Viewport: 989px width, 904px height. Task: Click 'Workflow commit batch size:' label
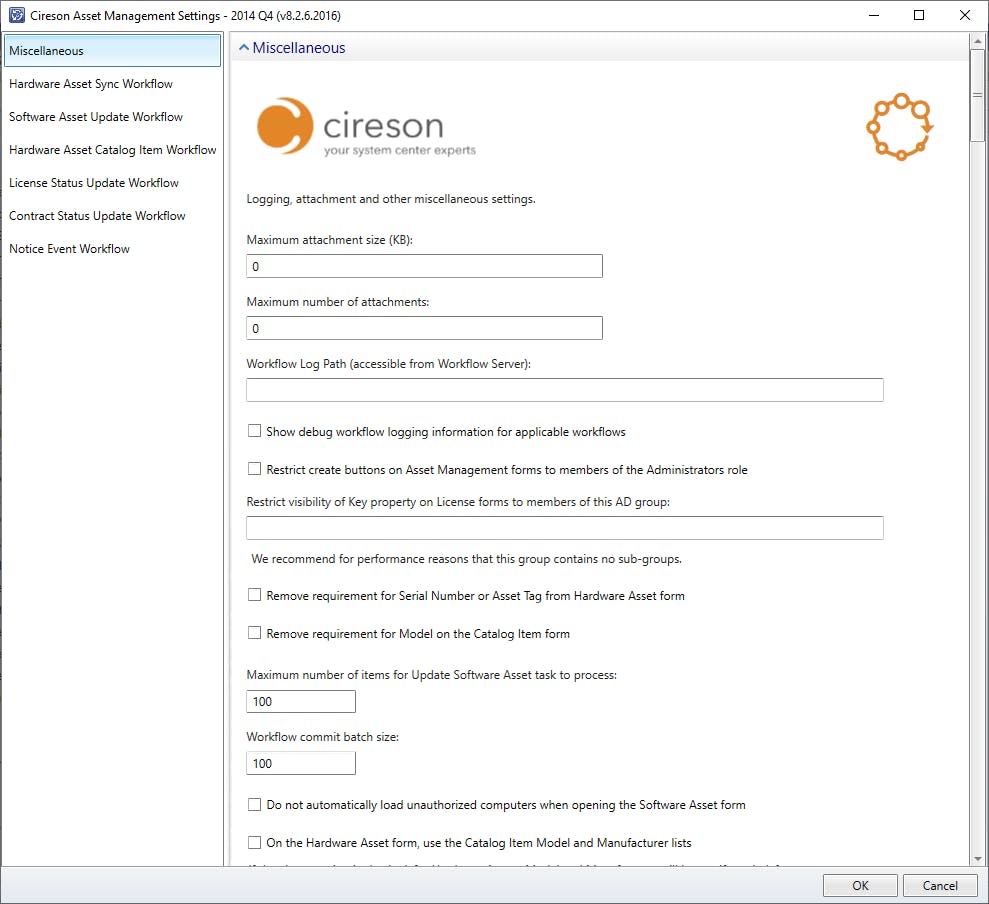[x=322, y=737]
